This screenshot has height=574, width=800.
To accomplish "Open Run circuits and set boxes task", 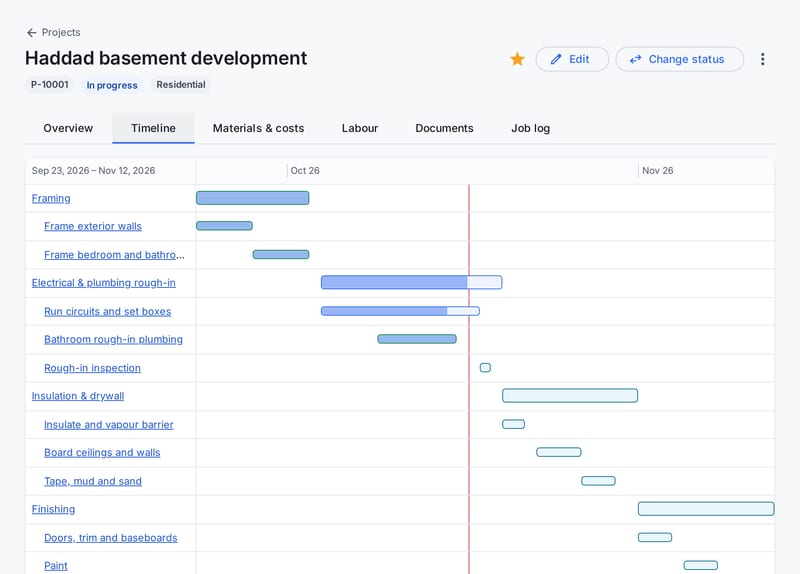I will (x=108, y=311).
